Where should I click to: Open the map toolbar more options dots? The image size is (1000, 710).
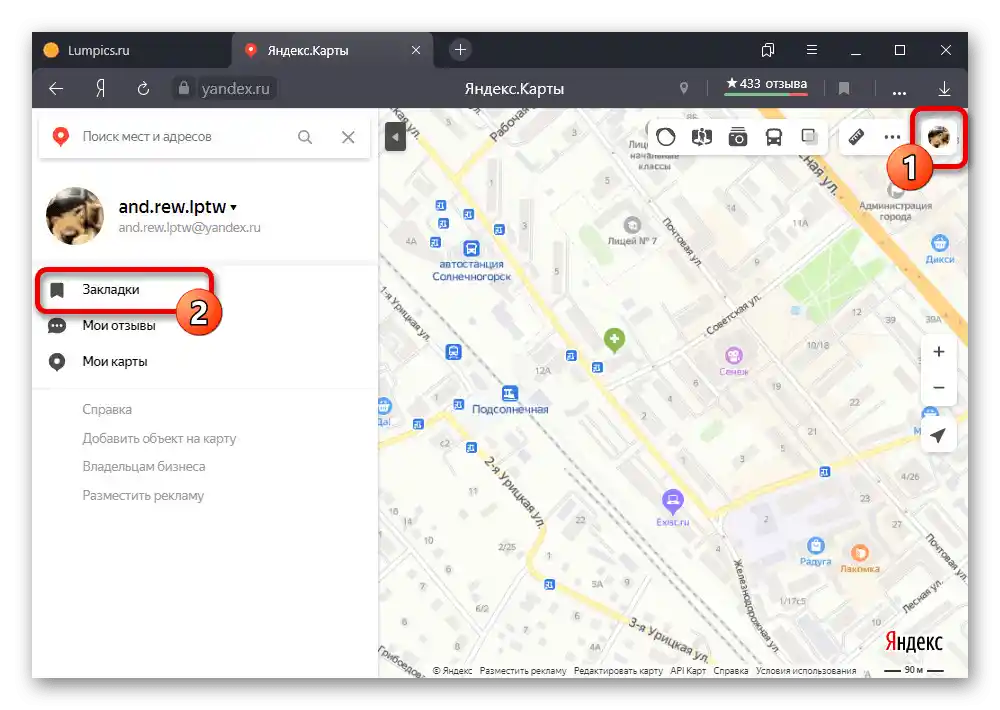[x=892, y=137]
